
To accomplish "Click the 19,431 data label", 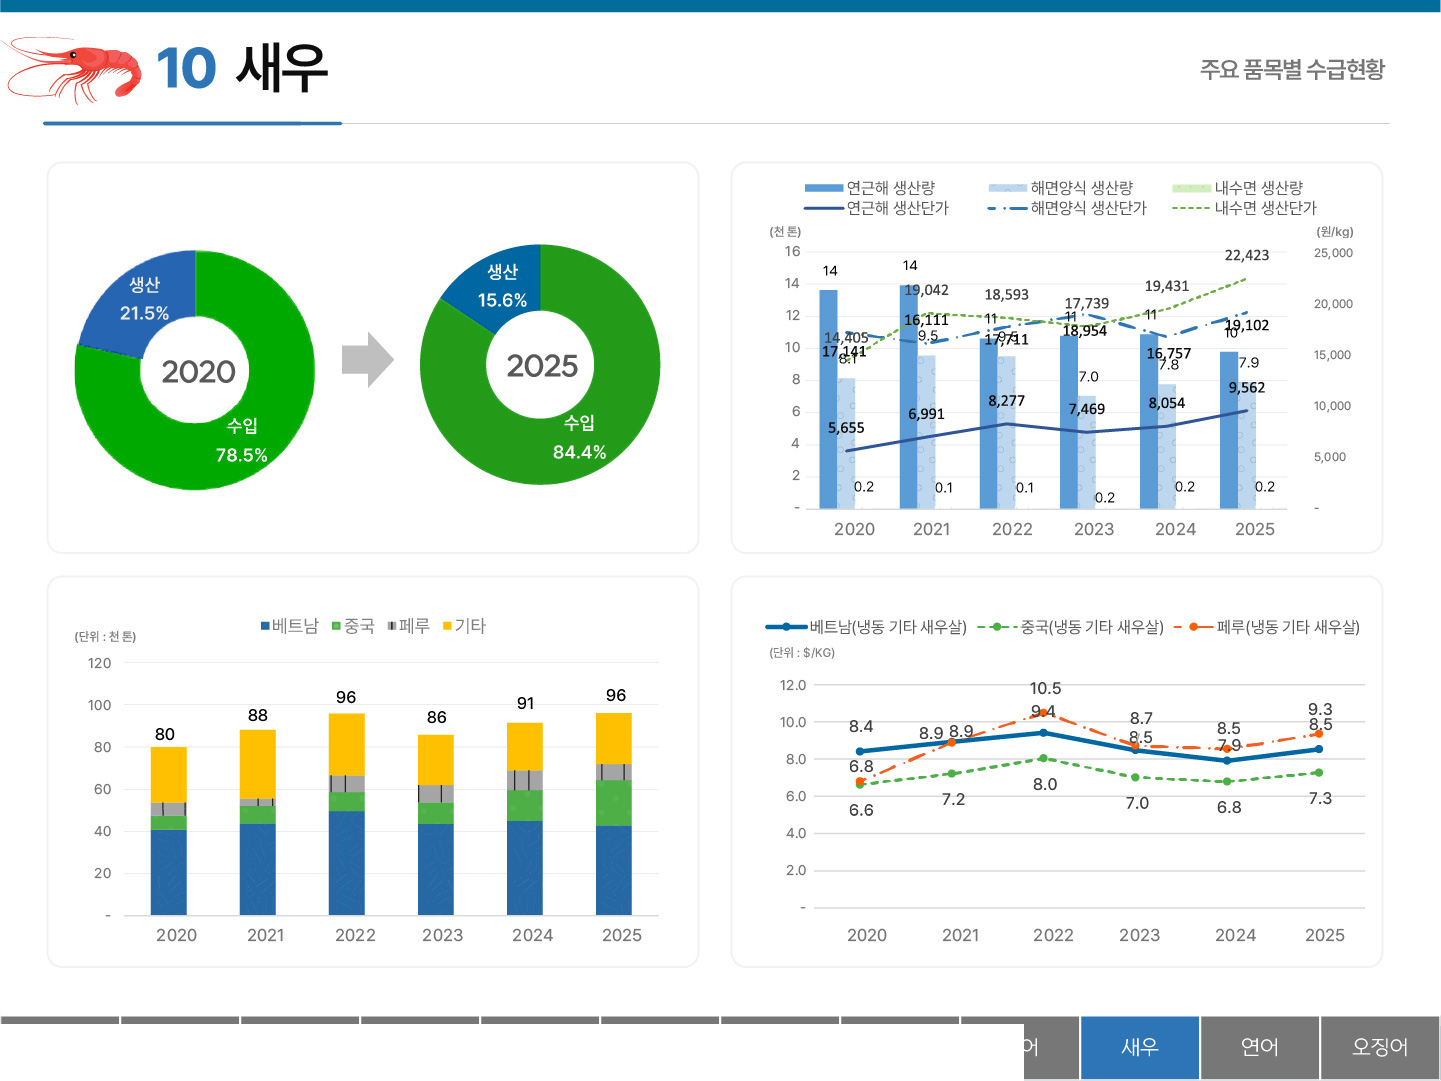I will (x=1167, y=286).
